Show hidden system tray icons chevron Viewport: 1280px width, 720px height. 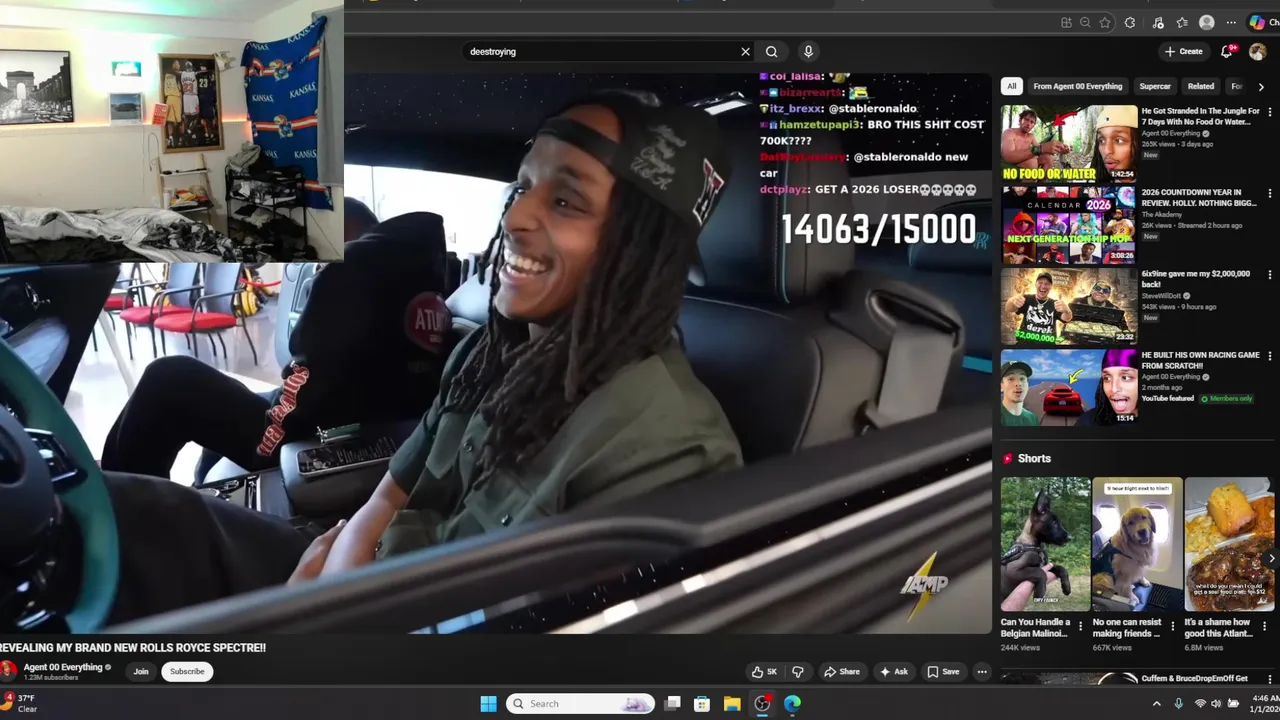[x=1157, y=704]
